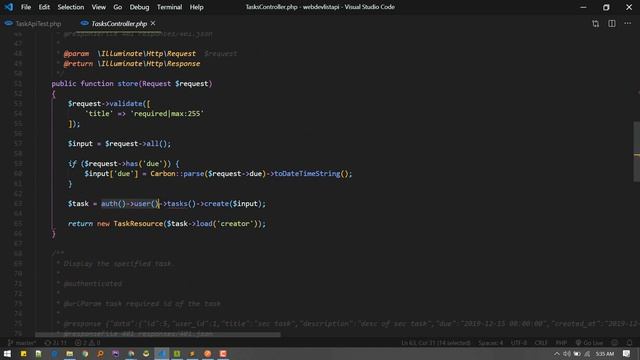
Task: Open the View menu
Action: (x=98, y=7)
